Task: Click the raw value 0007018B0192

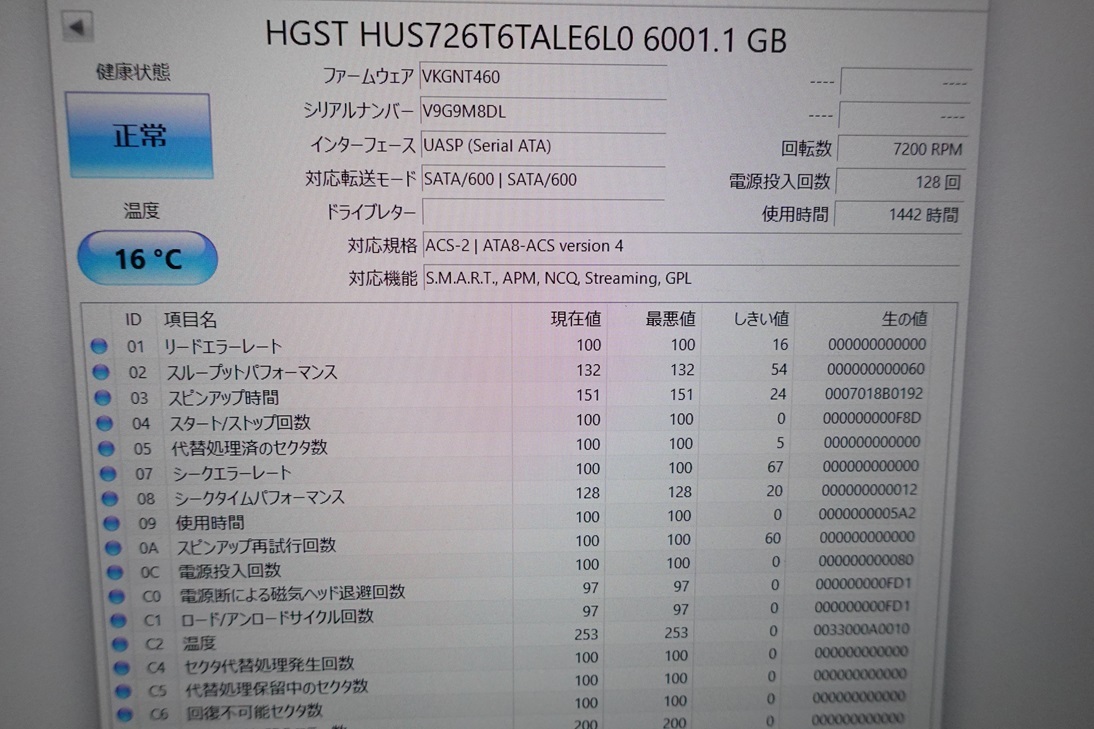Action: pos(874,393)
